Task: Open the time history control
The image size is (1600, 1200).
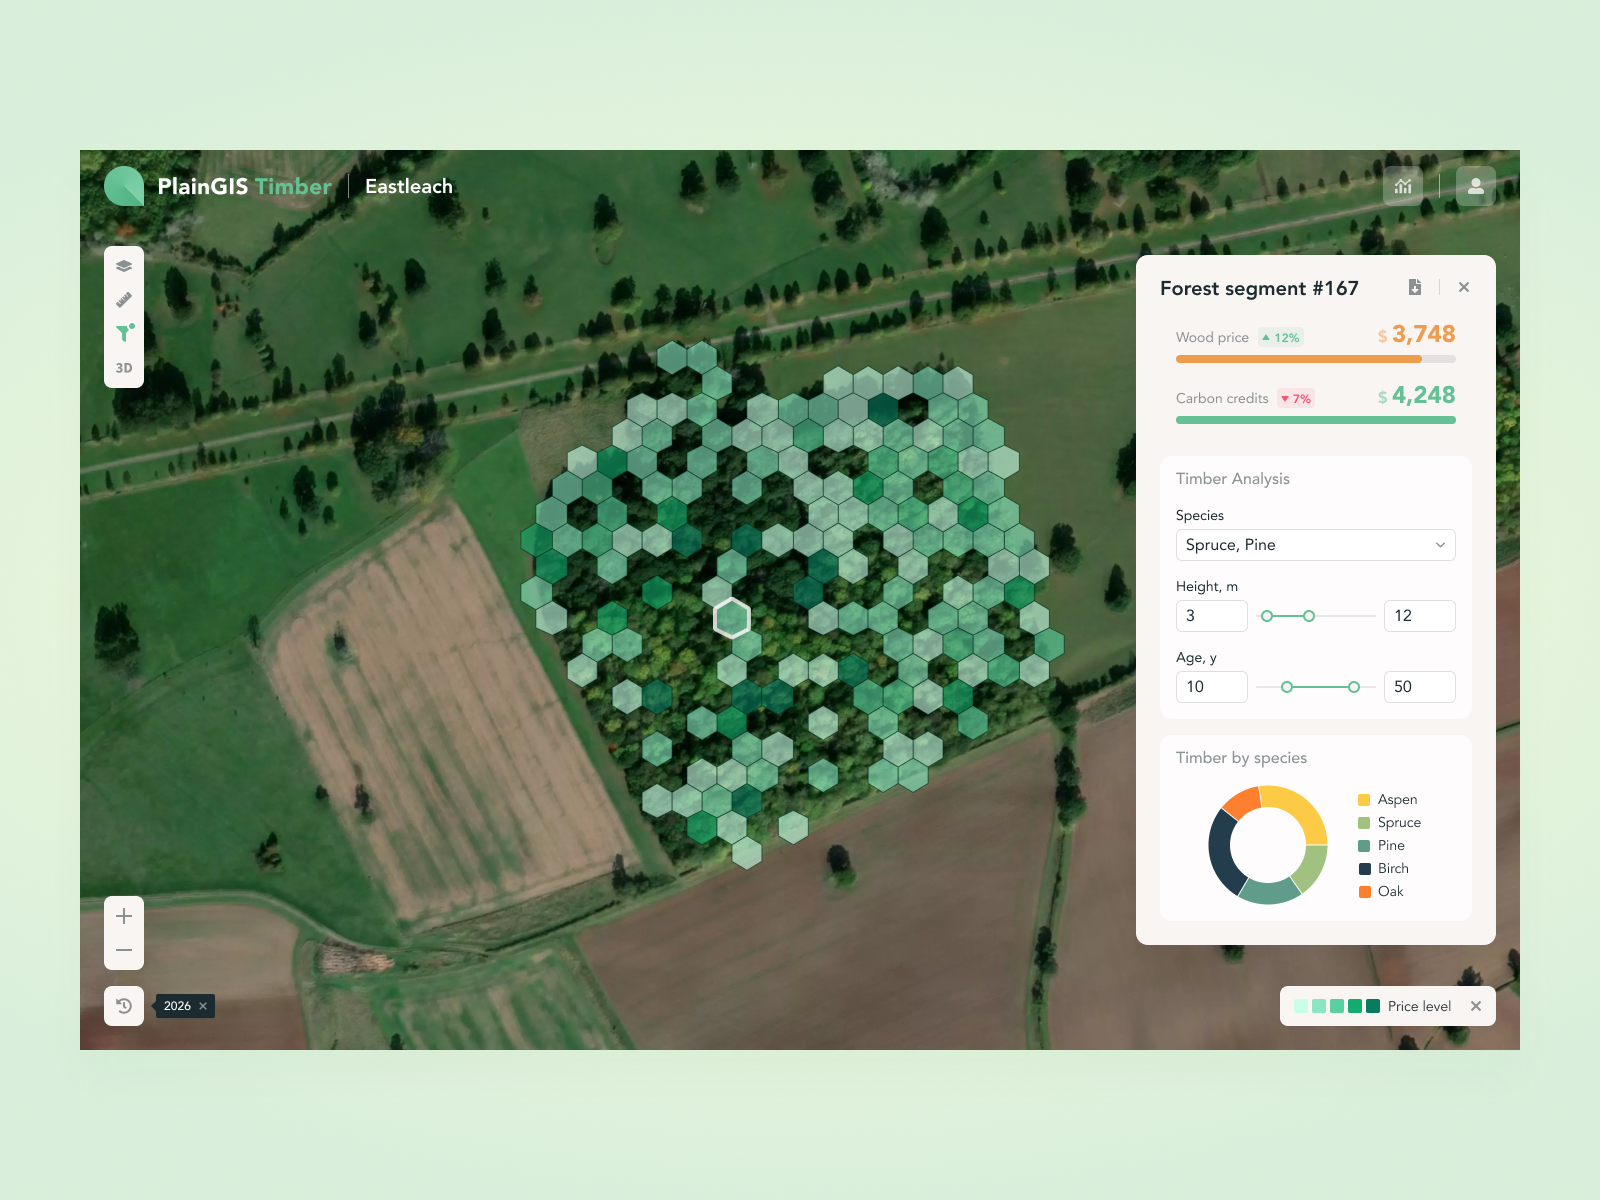Action: pyautogui.click(x=123, y=1006)
